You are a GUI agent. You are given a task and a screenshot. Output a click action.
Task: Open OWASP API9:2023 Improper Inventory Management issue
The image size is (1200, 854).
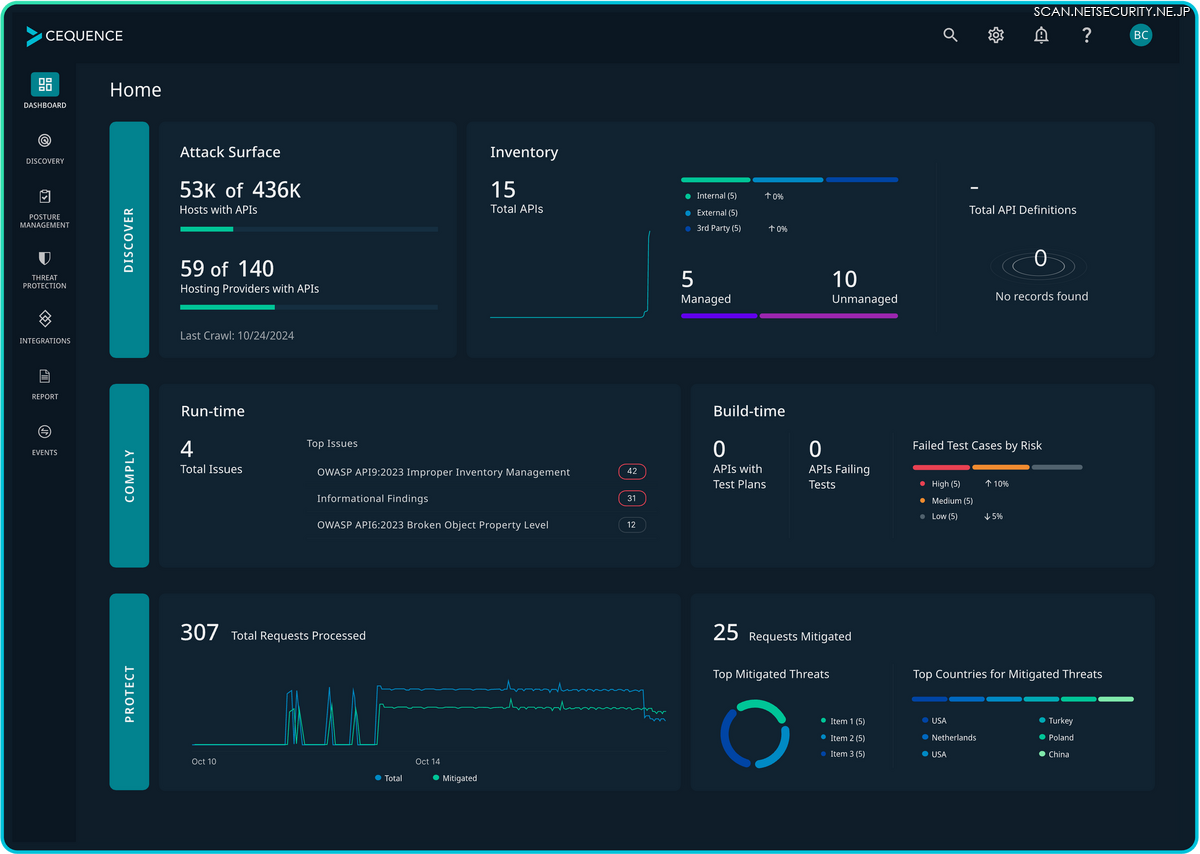[x=443, y=472]
